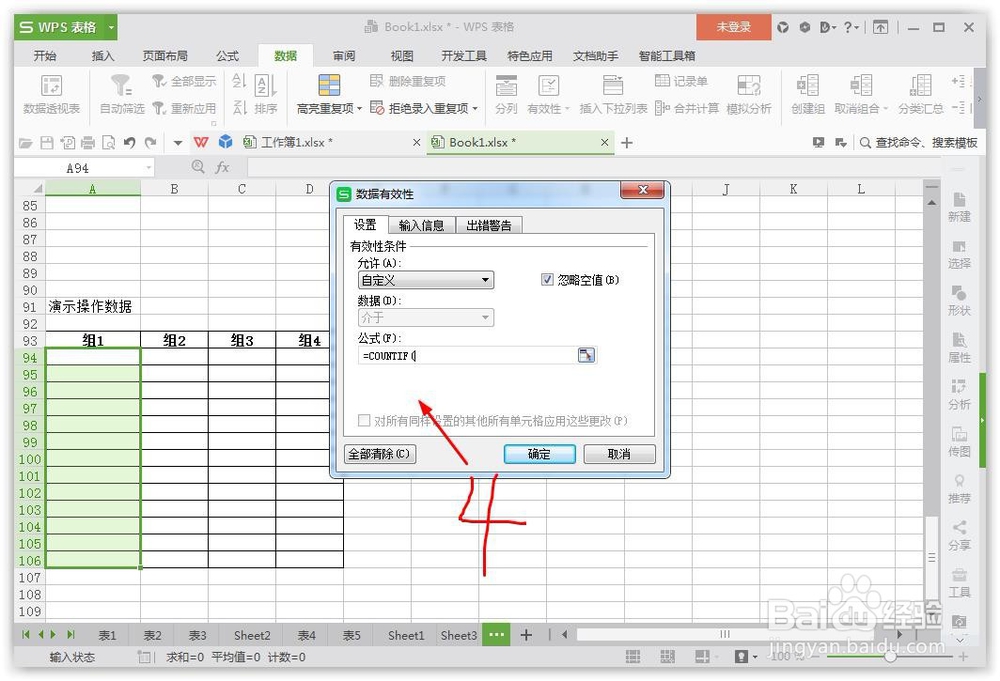
Task: Click column L header
Action: [861, 189]
